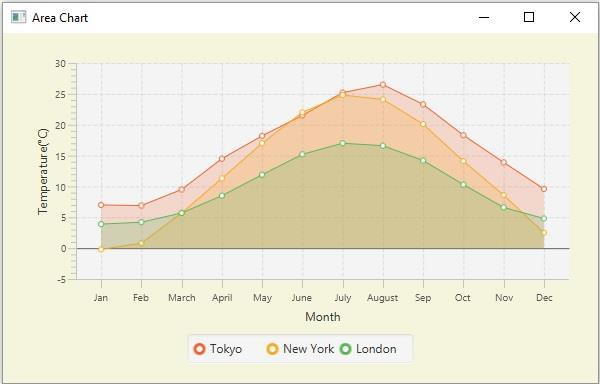Close the Area Chart window
The width and height of the screenshot is (600, 384).
(575, 17)
